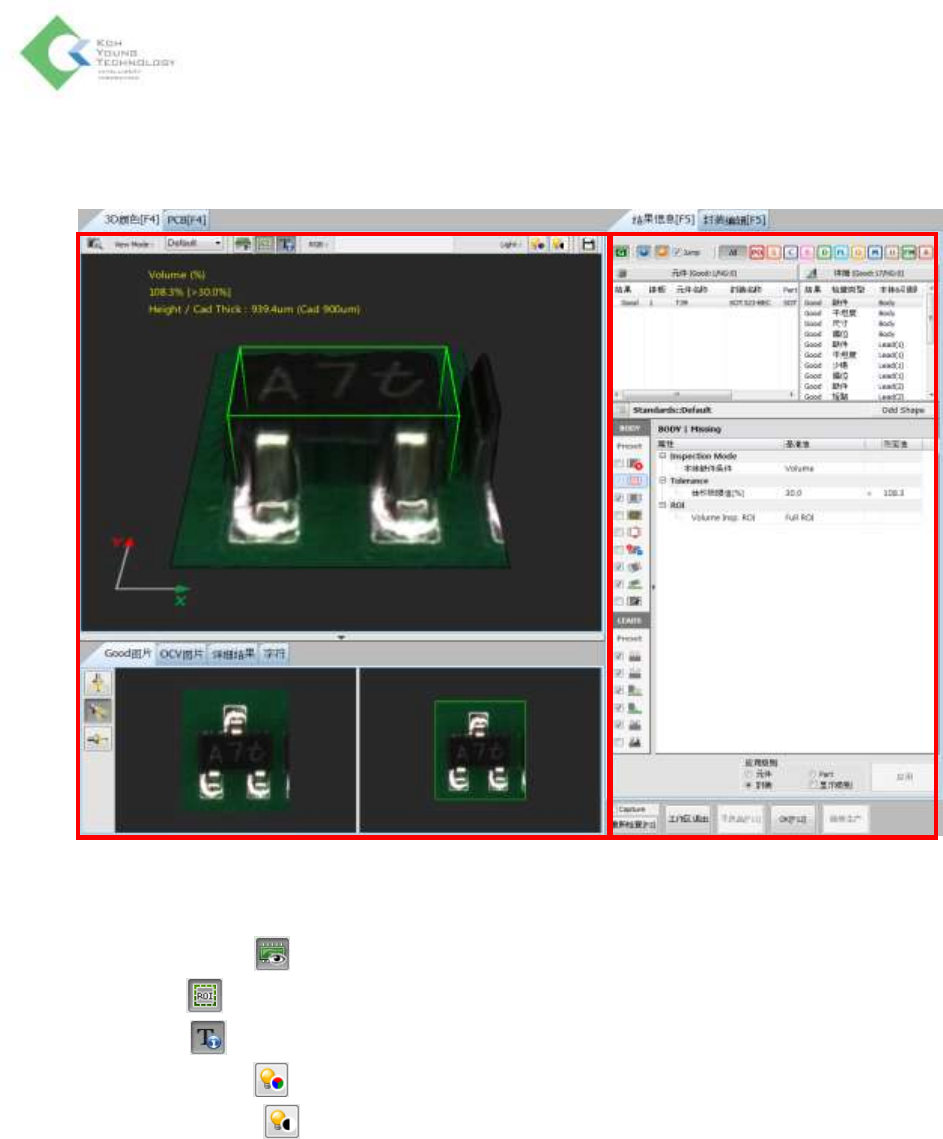Image resolution: width=943 pixels, height=1139 pixels.
Task: Open the View Mode Default dropdown
Action: tap(194, 244)
